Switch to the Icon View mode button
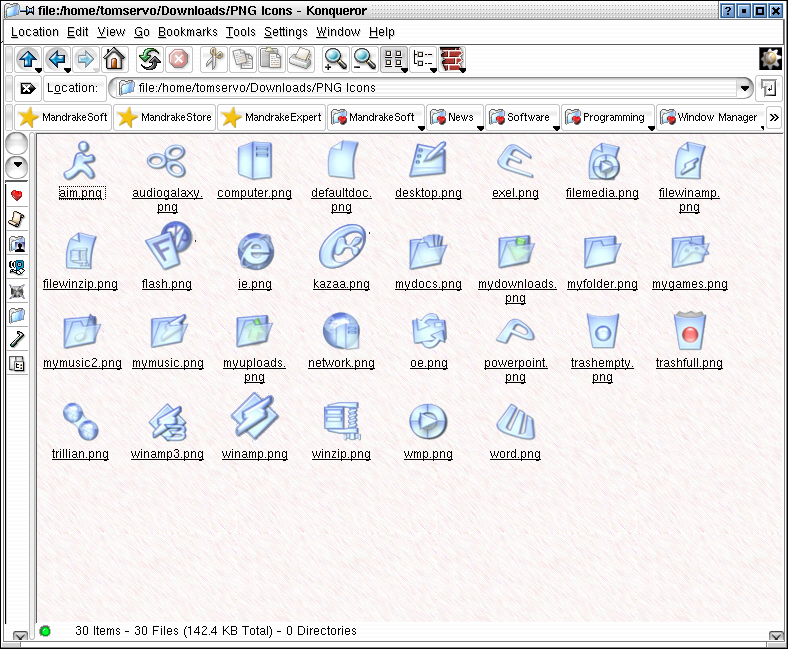 tap(394, 59)
